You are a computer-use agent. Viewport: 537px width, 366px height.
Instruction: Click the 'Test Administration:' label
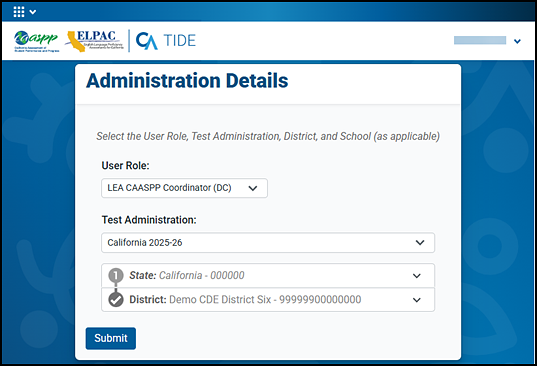(x=149, y=220)
